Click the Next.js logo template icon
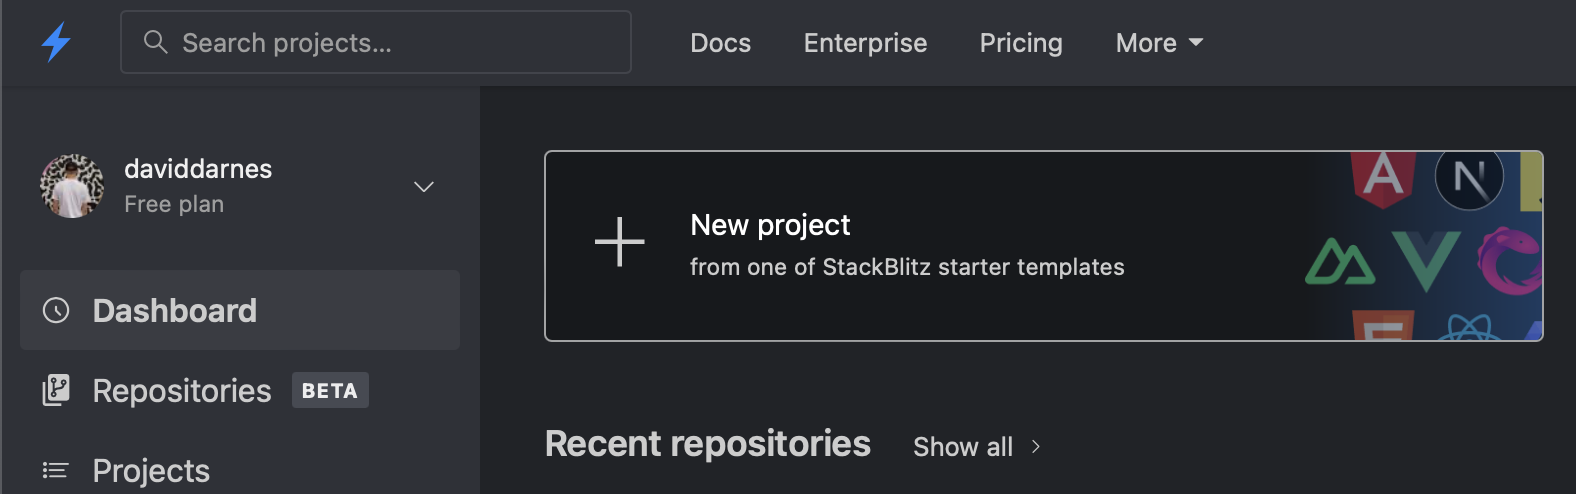Image resolution: width=1576 pixels, height=494 pixels. (x=1469, y=179)
